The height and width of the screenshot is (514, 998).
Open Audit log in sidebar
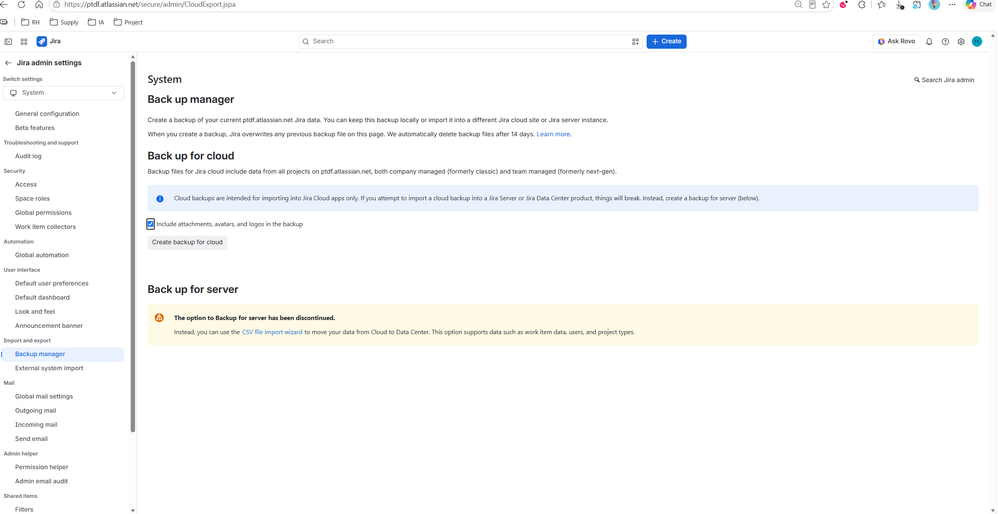28,156
